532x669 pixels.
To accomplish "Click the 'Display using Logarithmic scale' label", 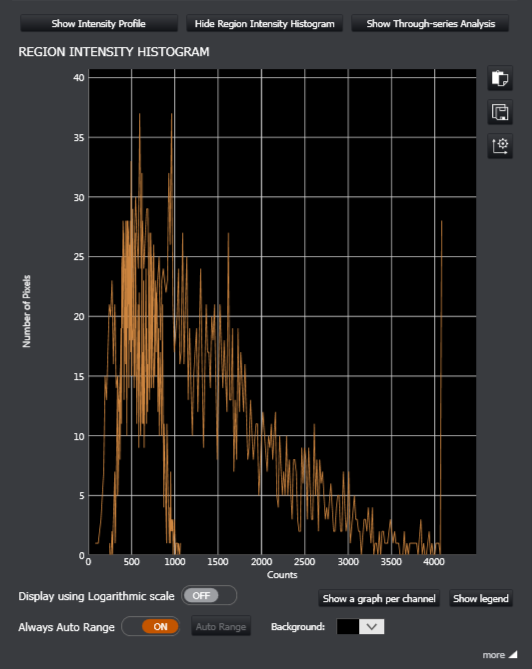I will [96, 596].
